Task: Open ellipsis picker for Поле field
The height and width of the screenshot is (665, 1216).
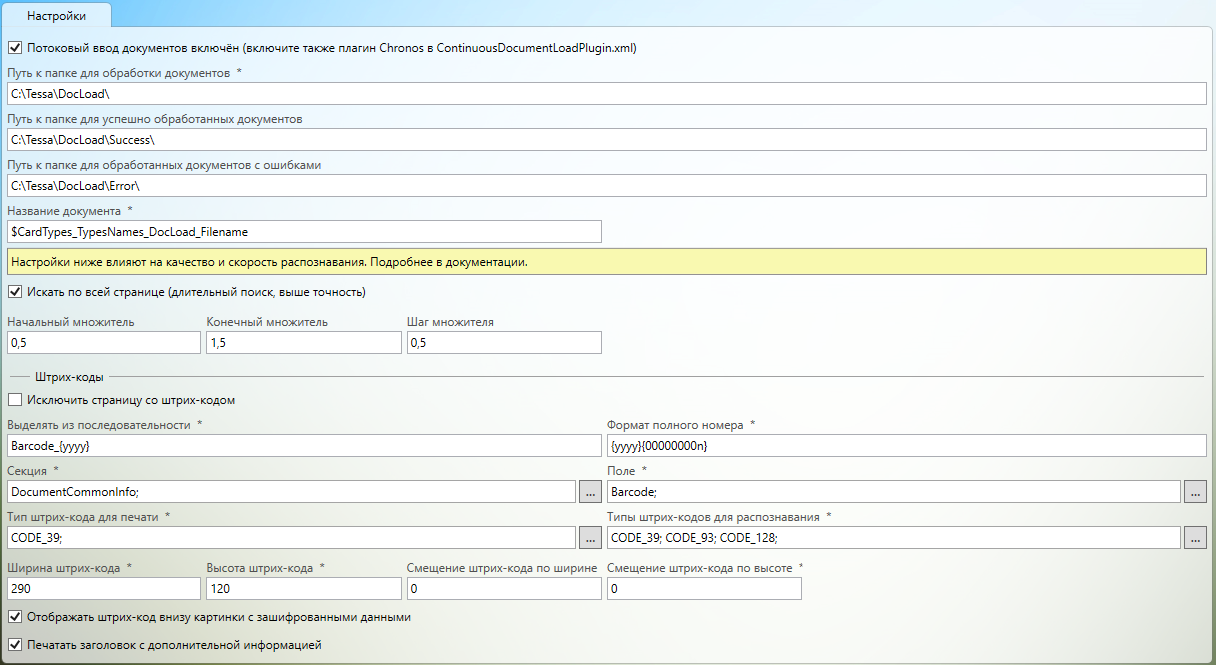Action: (1194, 491)
